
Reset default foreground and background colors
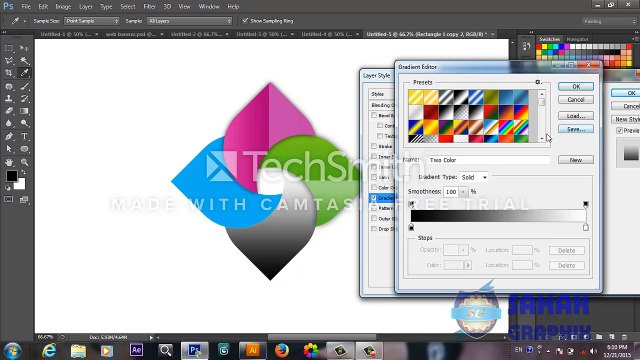pyautogui.click(x=8, y=188)
